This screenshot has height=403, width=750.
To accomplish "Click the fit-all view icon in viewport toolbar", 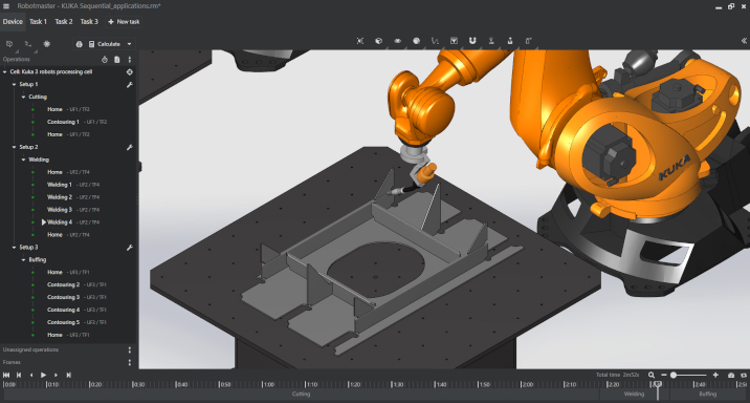I will pyautogui.click(x=360, y=41).
